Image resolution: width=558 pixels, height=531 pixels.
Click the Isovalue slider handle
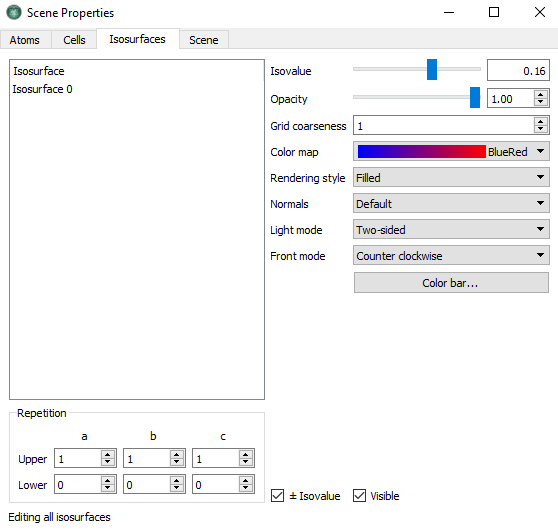[432, 70]
